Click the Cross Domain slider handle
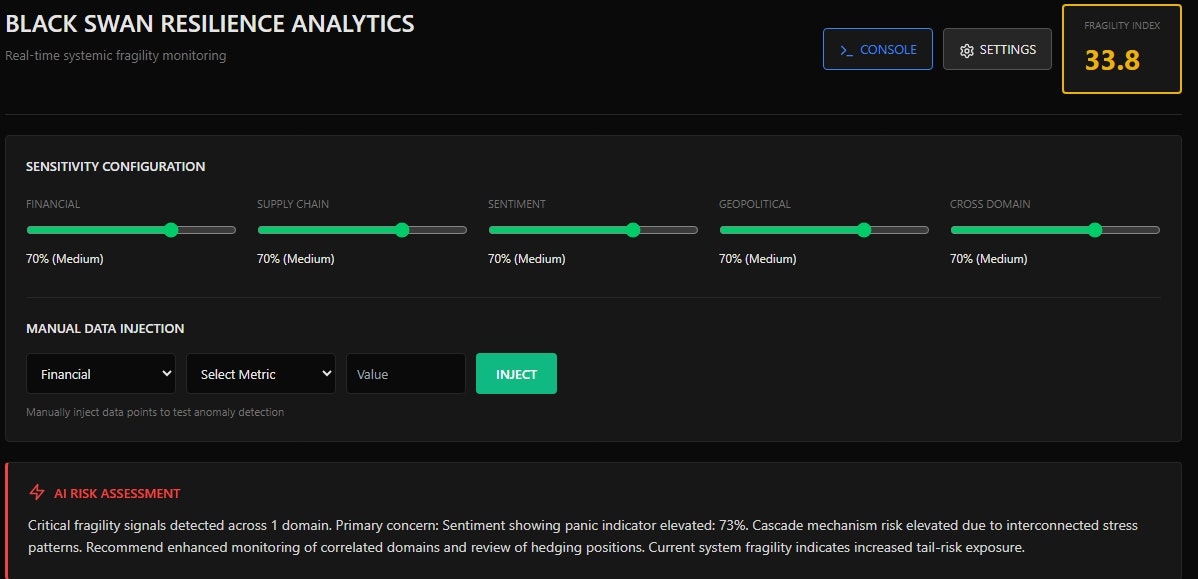This screenshot has height=579, width=1198. 1095,230
